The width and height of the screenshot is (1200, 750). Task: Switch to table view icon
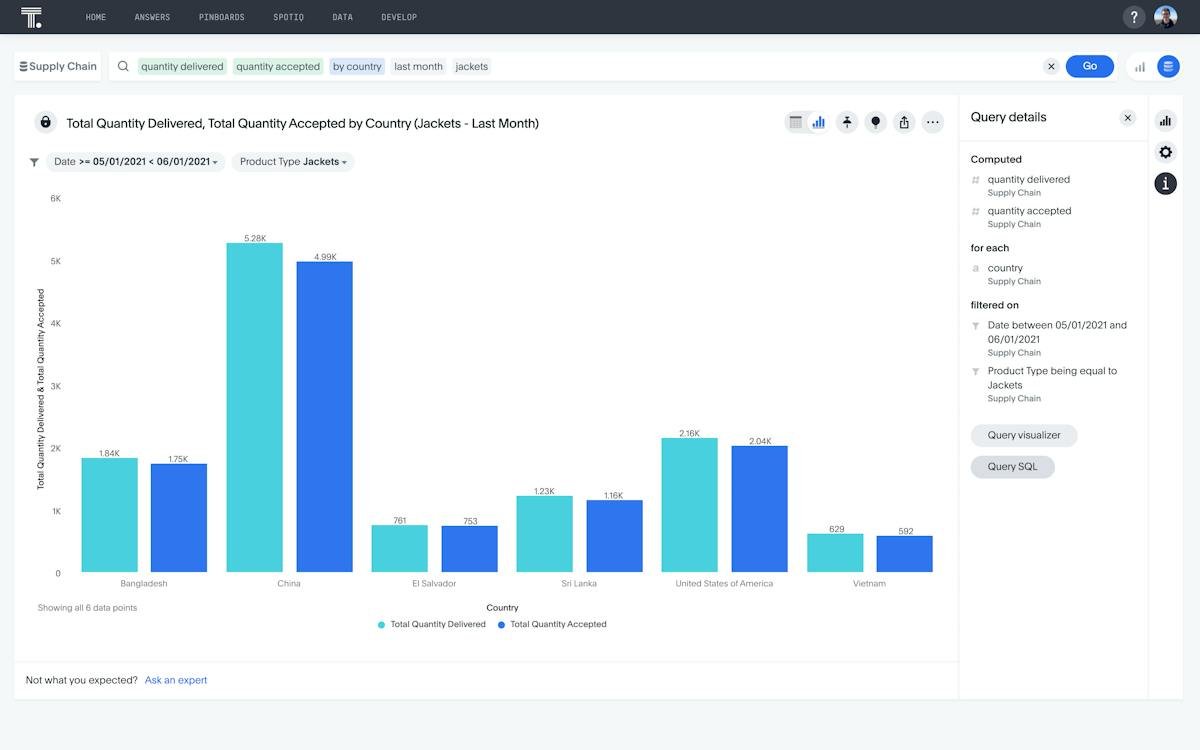tap(796, 122)
